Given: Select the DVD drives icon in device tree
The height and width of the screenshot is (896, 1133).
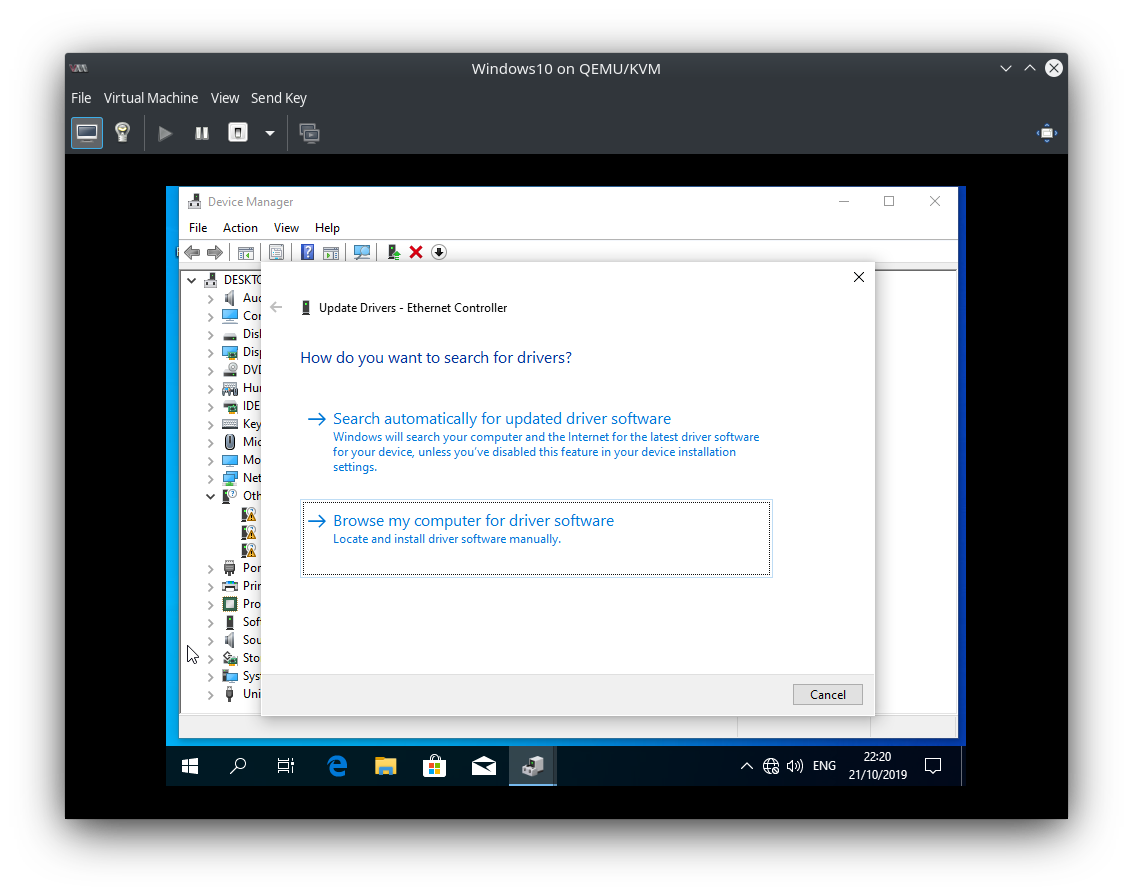Looking at the screenshot, I should 230,370.
